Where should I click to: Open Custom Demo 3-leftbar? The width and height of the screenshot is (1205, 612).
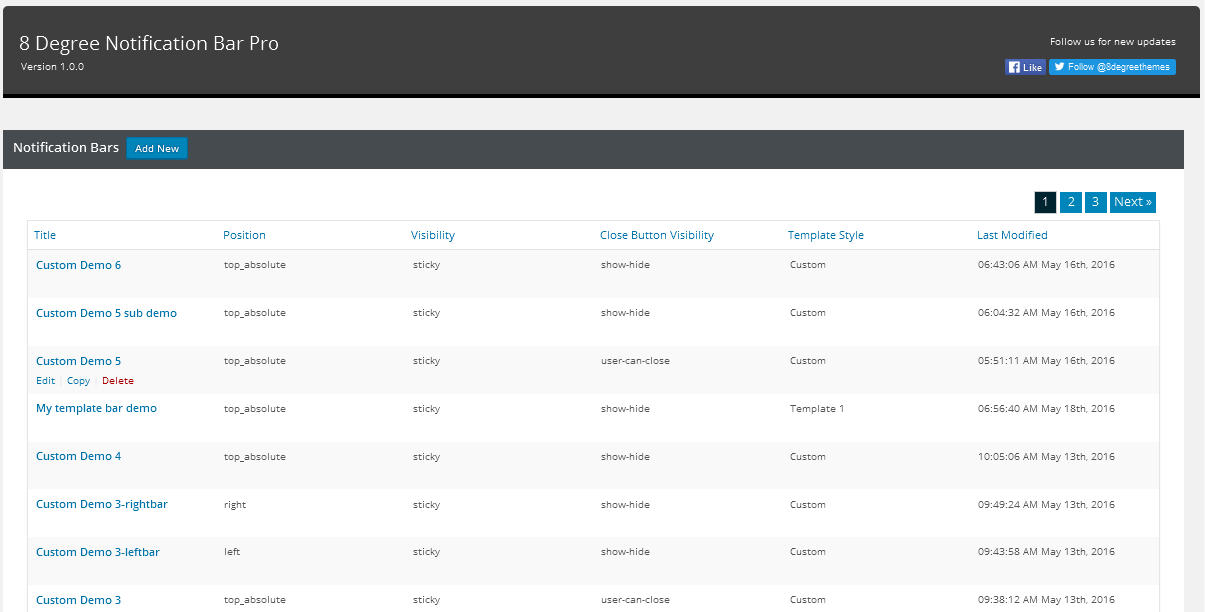point(98,552)
